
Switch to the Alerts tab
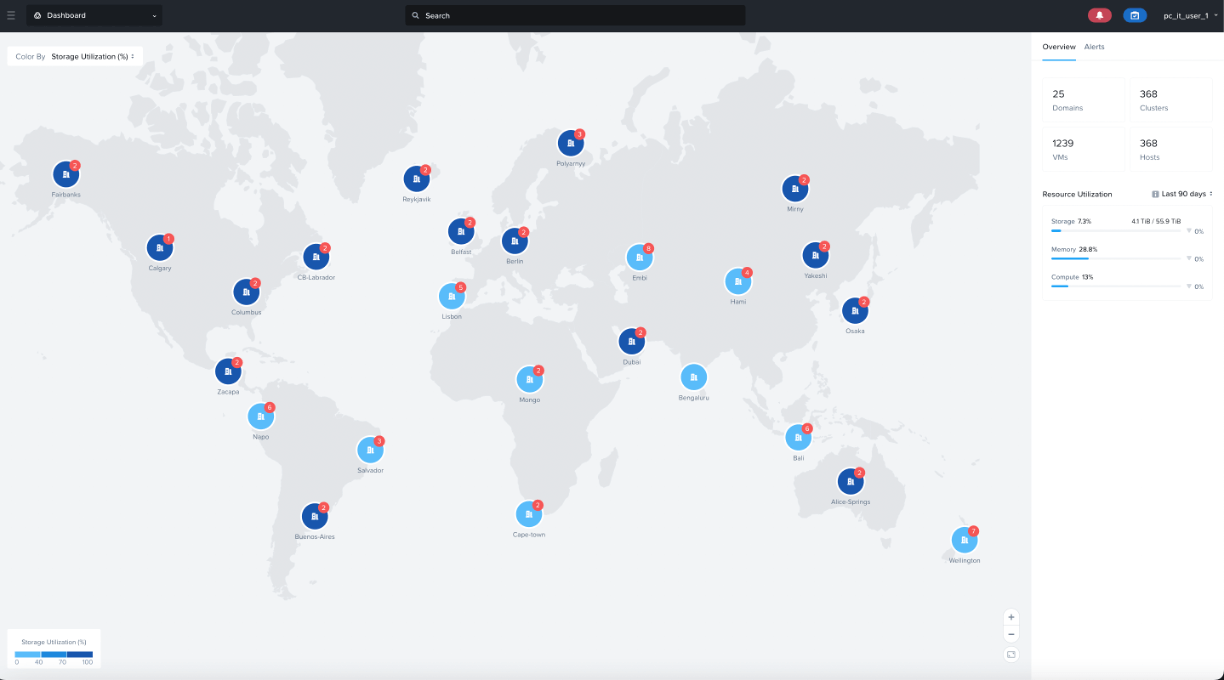coord(1094,46)
